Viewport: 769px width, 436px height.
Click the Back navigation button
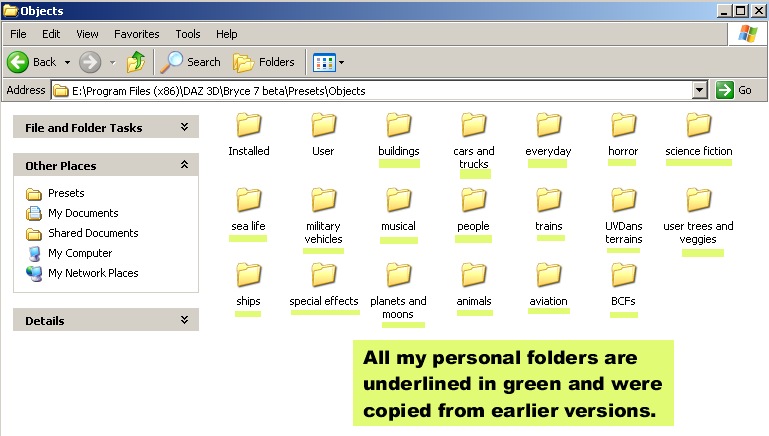tap(32, 62)
